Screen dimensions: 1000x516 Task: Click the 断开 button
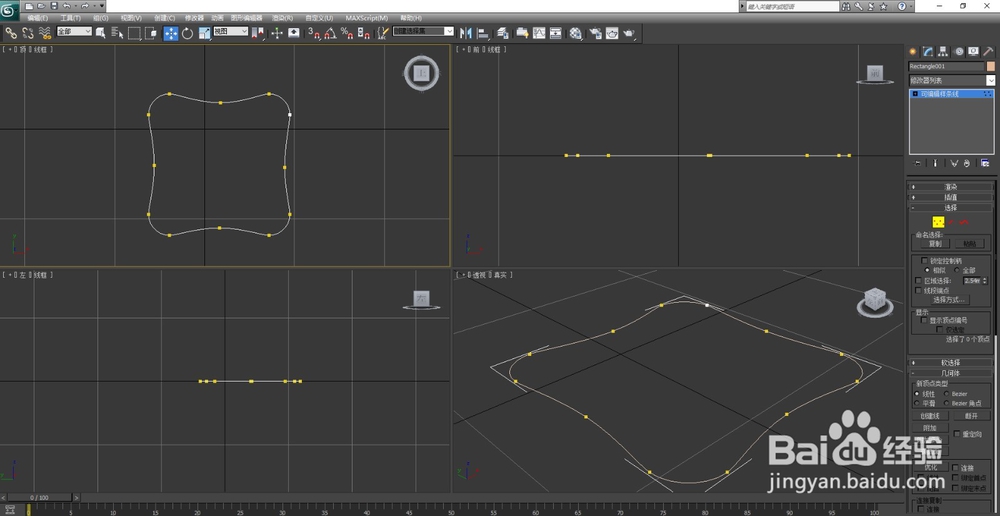(x=971, y=416)
